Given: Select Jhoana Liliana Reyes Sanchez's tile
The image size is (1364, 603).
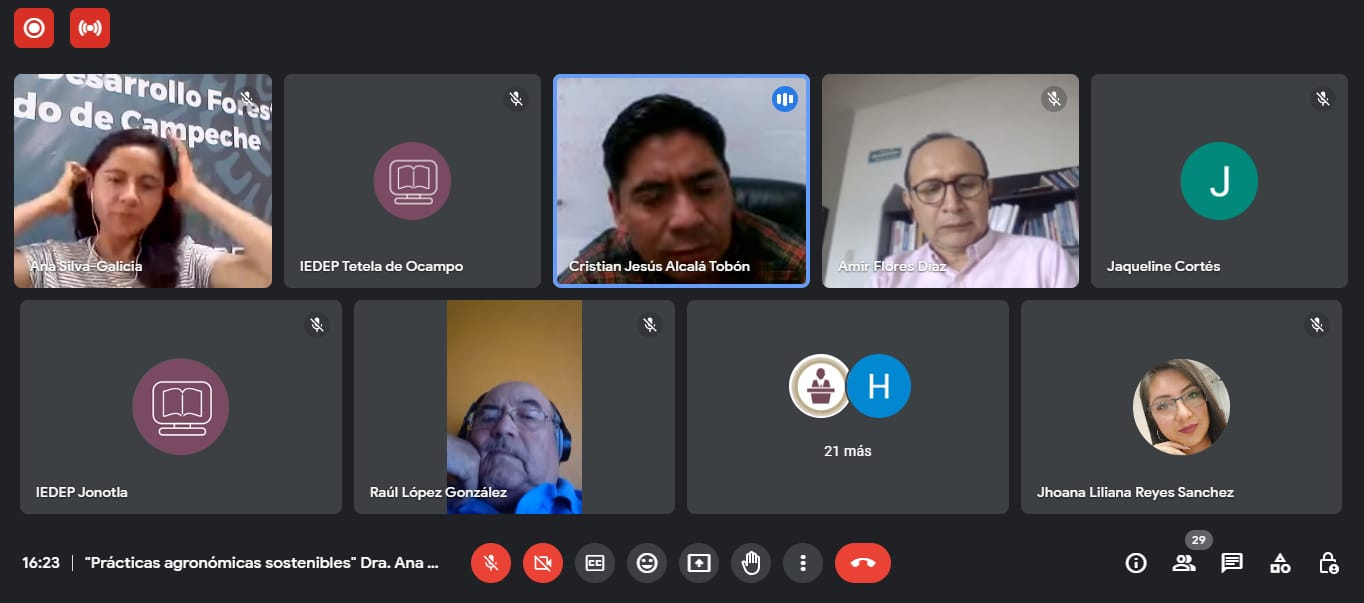Looking at the screenshot, I should point(1181,407).
